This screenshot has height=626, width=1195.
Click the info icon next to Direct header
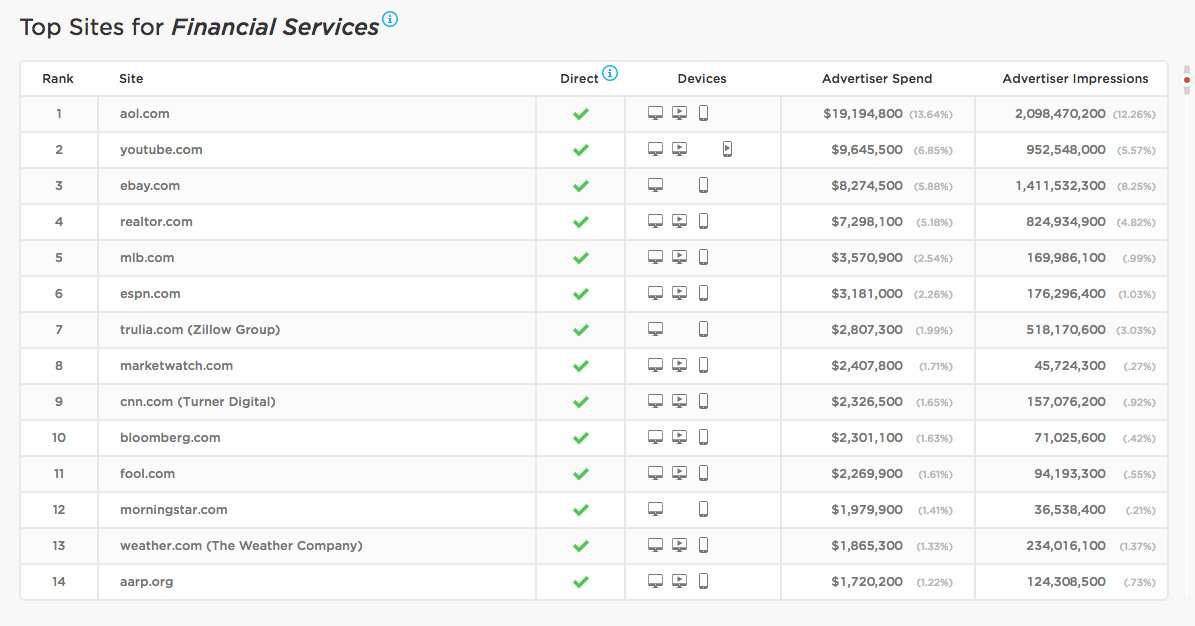pyautogui.click(x=610, y=74)
